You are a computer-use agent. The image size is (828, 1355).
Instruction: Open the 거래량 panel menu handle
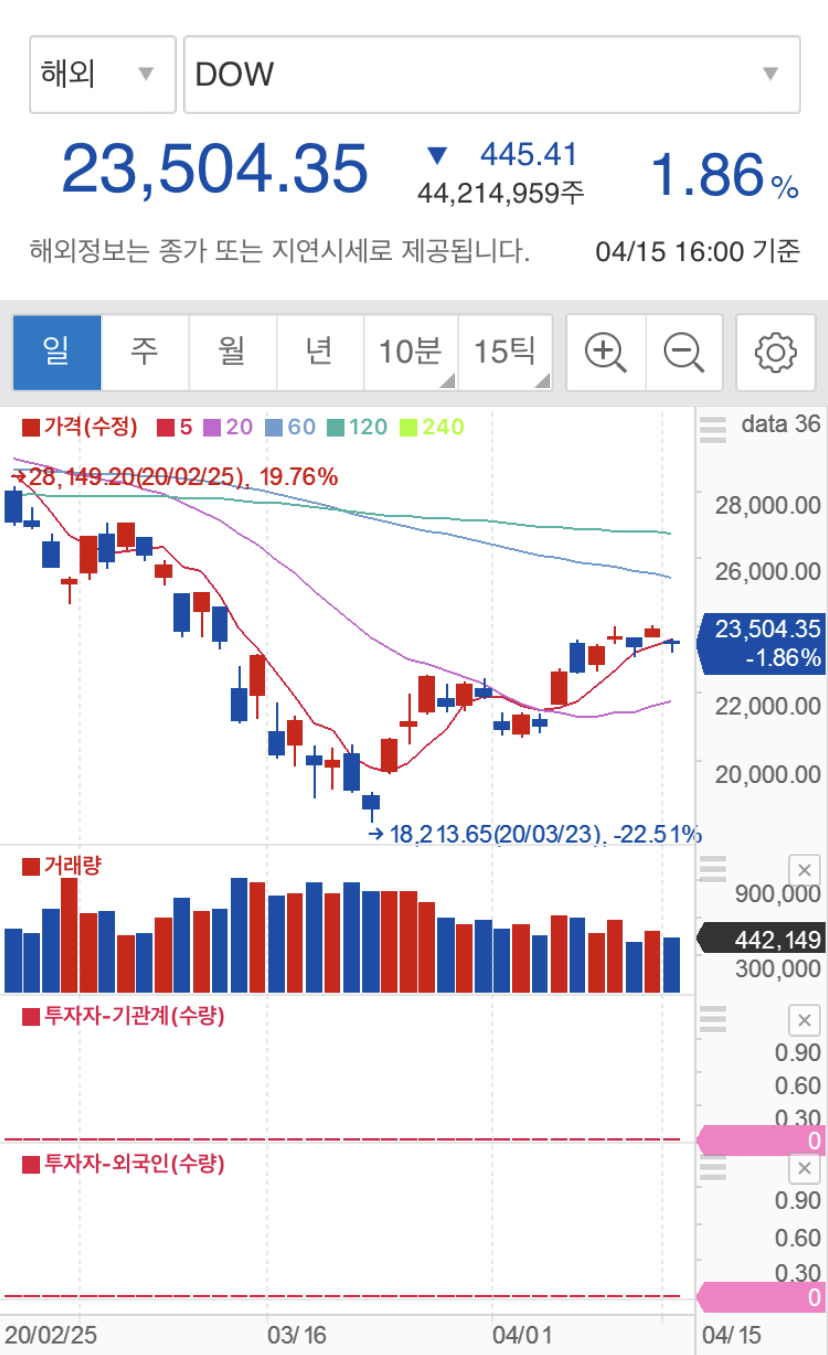712,869
